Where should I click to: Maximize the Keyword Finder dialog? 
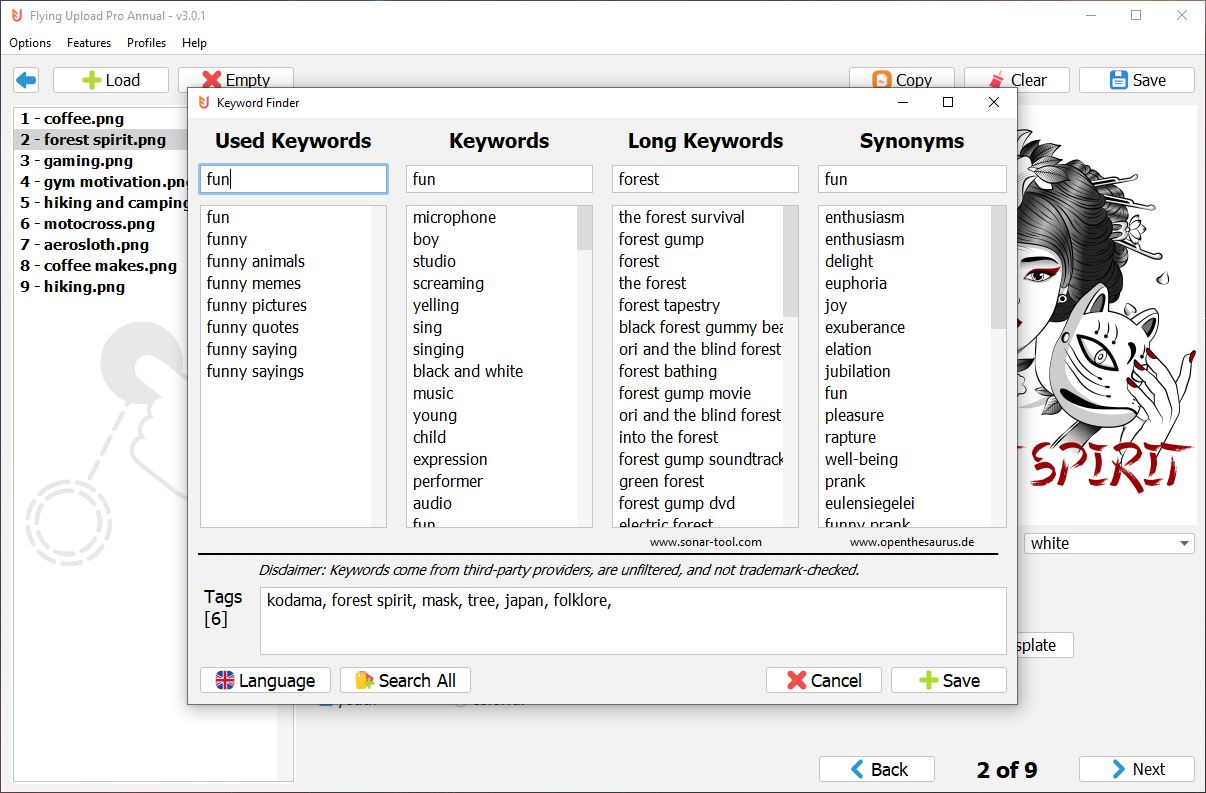pyautogui.click(x=948, y=102)
